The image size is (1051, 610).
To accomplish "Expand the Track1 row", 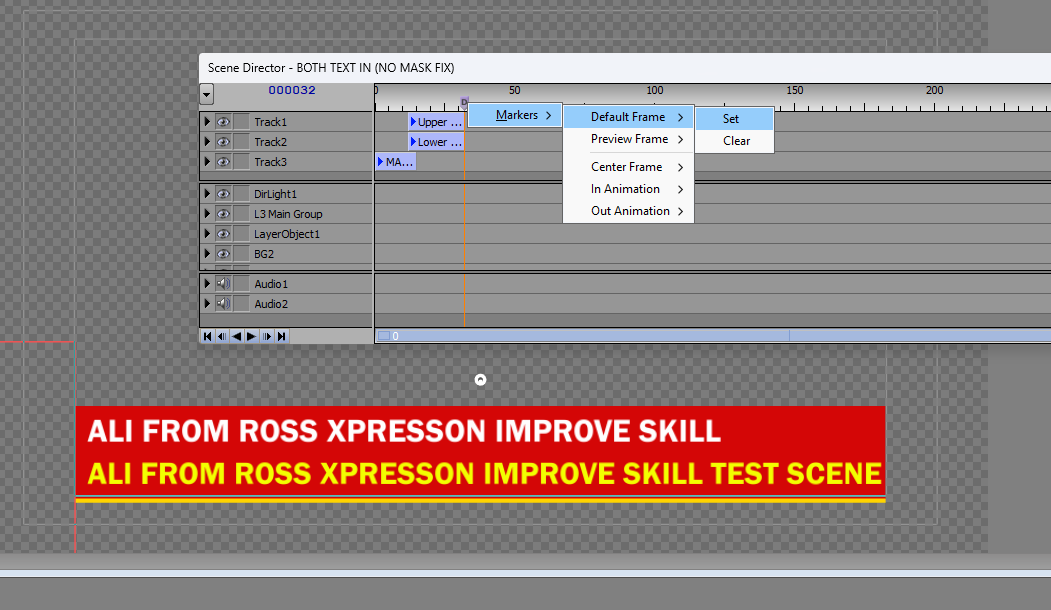I will [x=207, y=122].
